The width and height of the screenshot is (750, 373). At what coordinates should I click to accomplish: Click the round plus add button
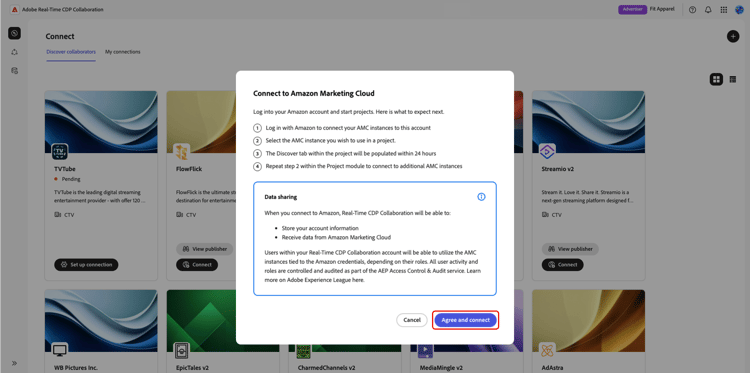pyautogui.click(x=733, y=36)
